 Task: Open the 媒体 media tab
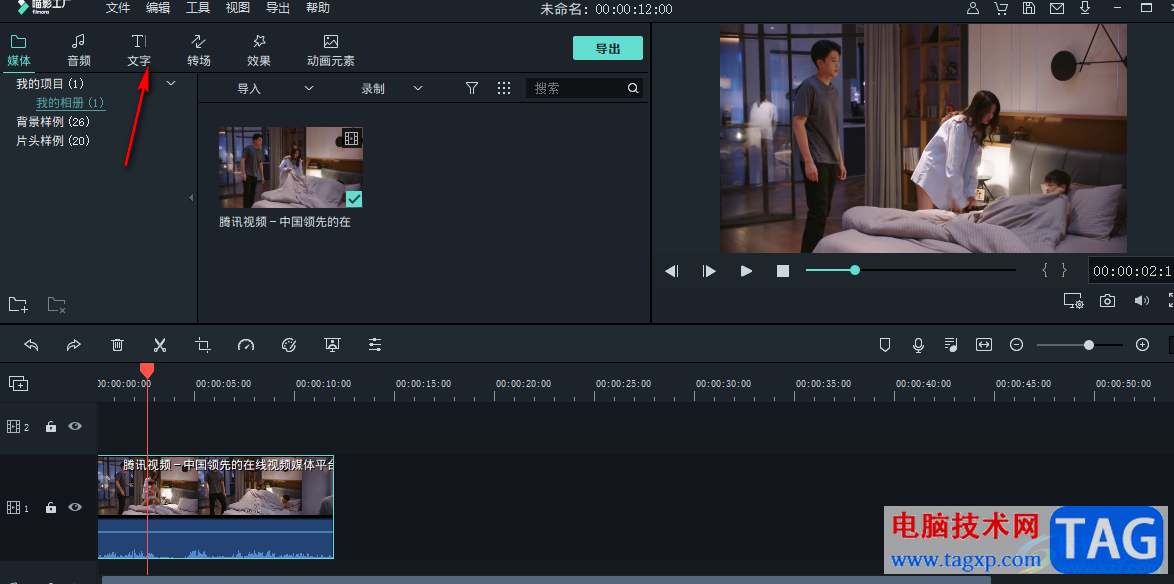point(19,51)
